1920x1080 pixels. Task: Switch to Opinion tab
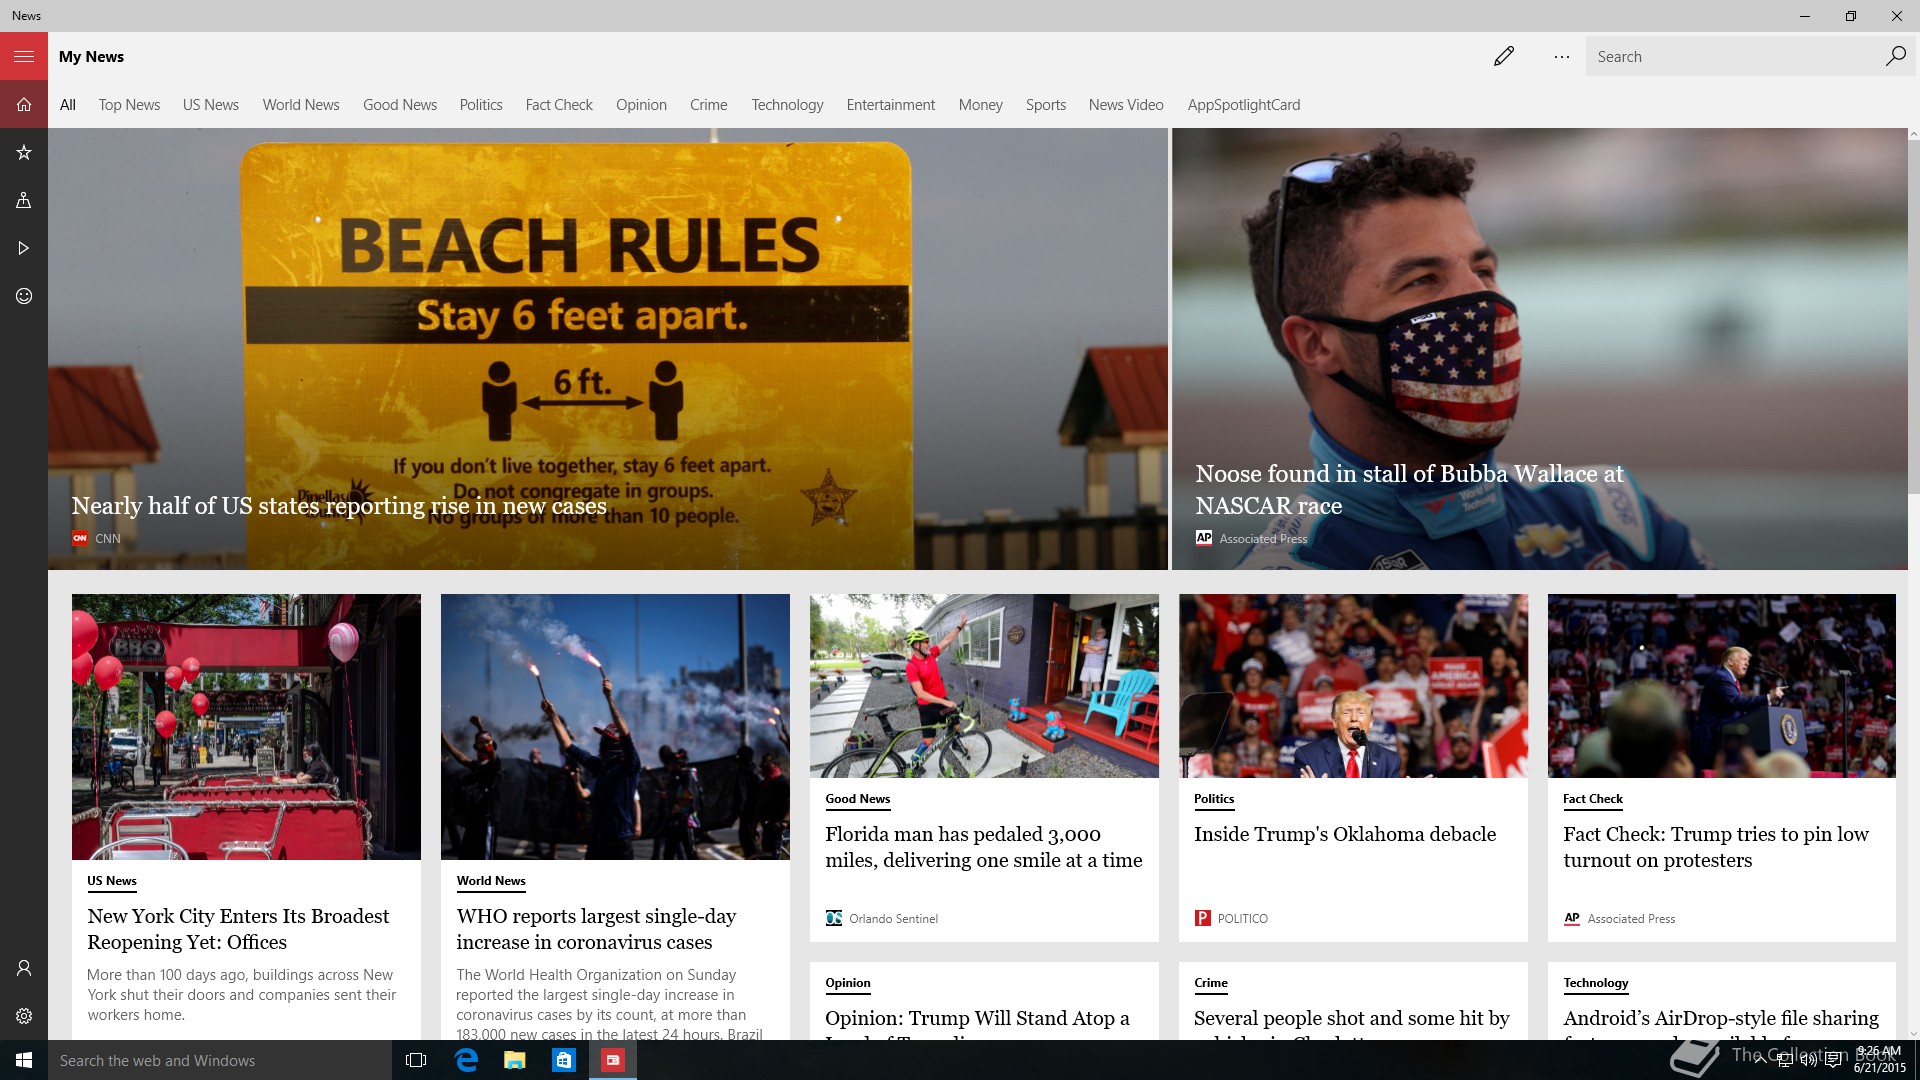641,105
